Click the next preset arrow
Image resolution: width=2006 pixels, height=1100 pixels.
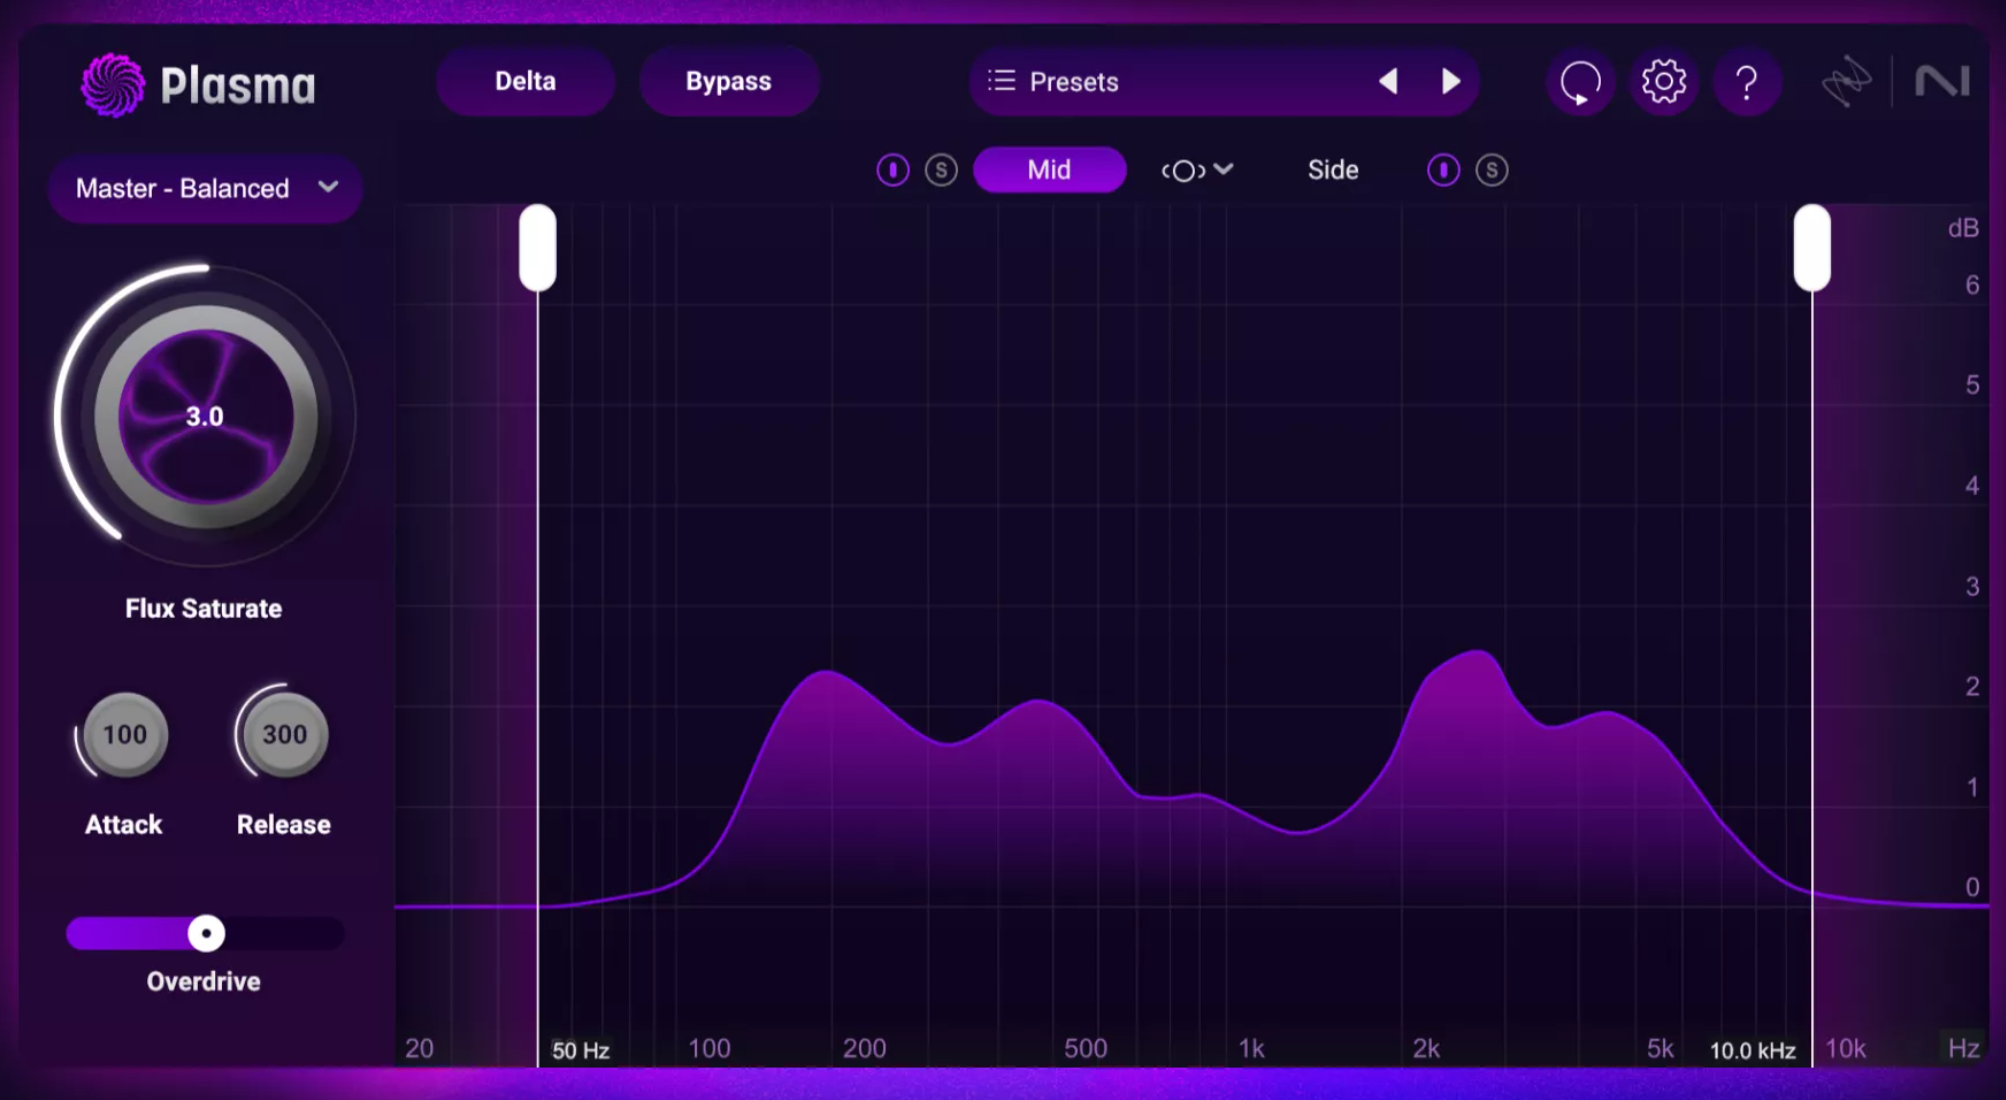point(1452,81)
